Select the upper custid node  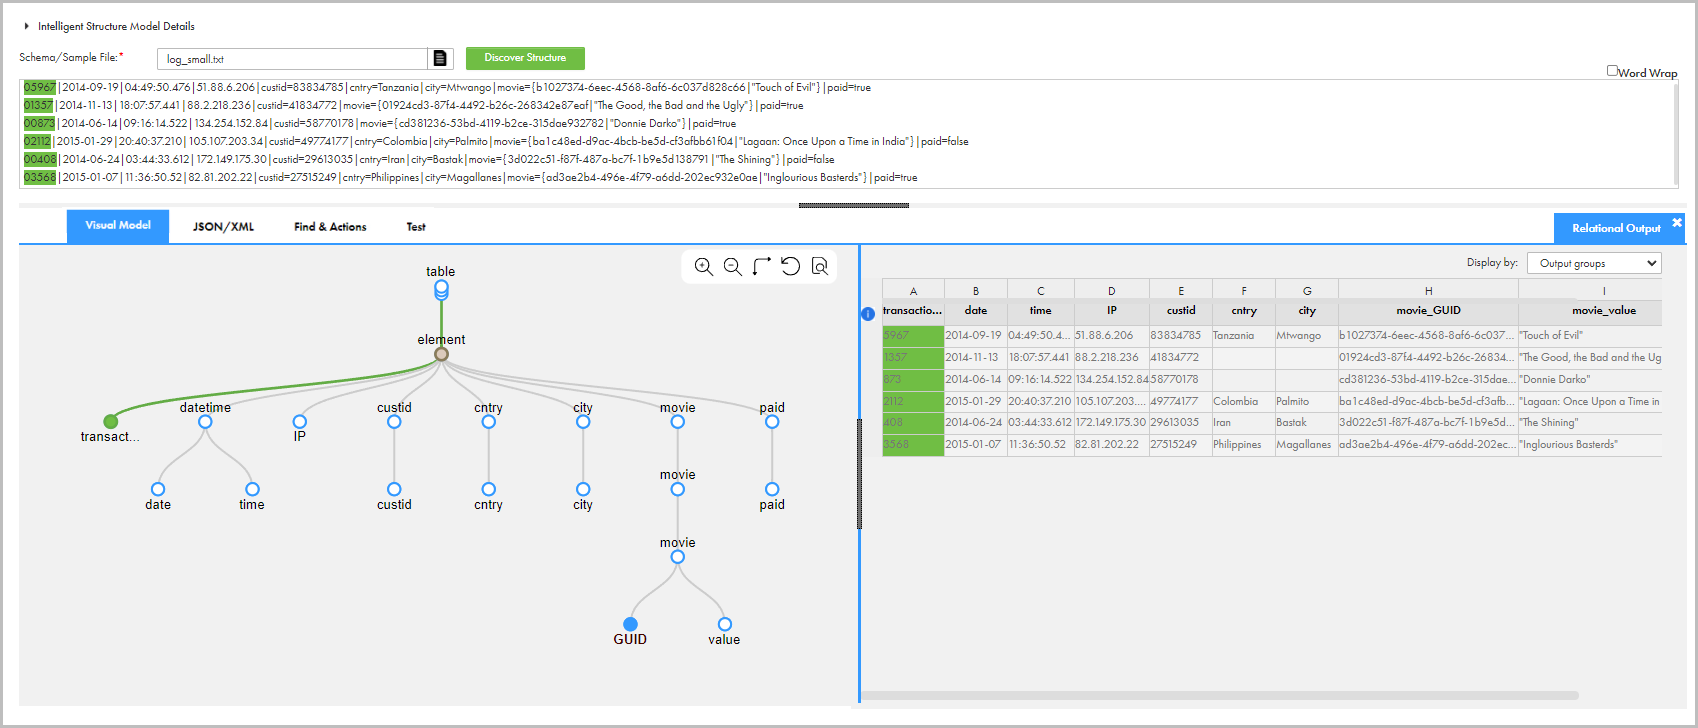(x=394, y=422)
